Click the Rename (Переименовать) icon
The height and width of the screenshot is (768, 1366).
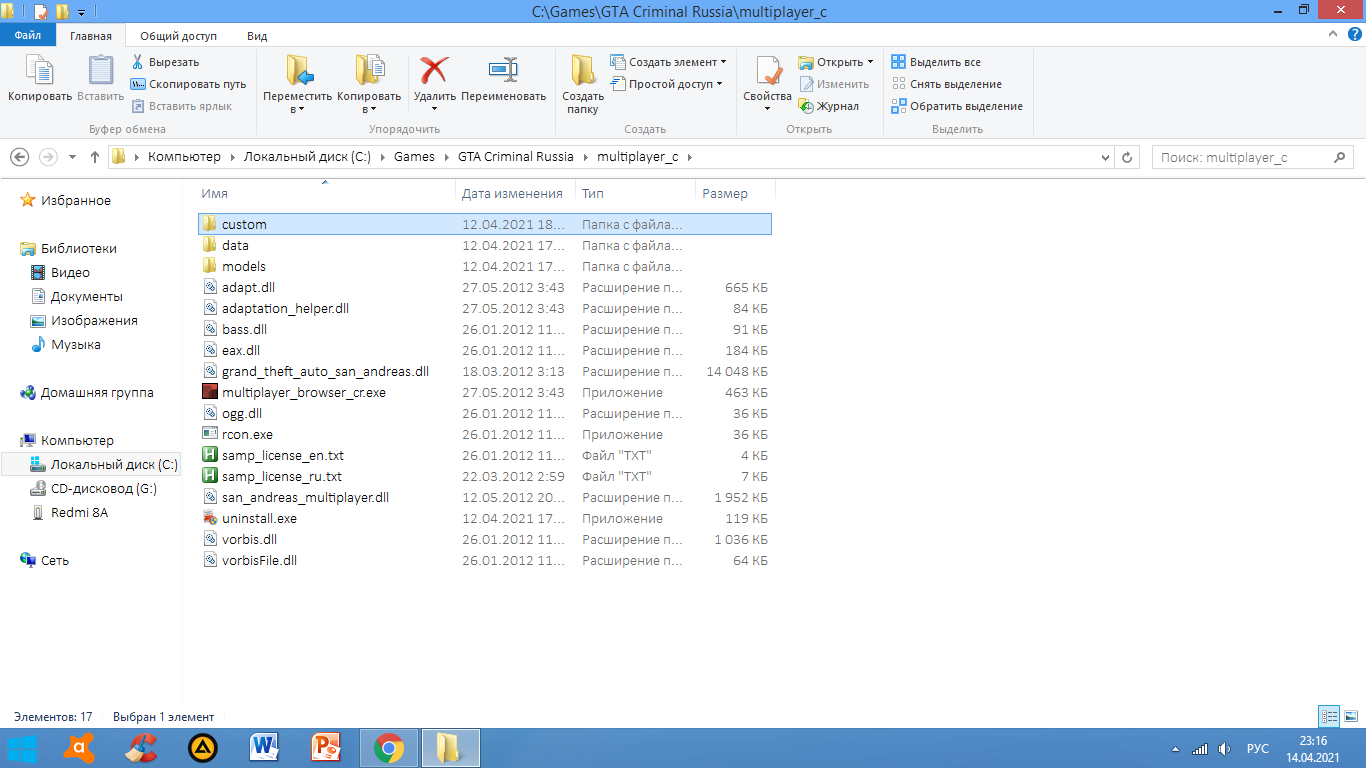[x=503, y=70]
